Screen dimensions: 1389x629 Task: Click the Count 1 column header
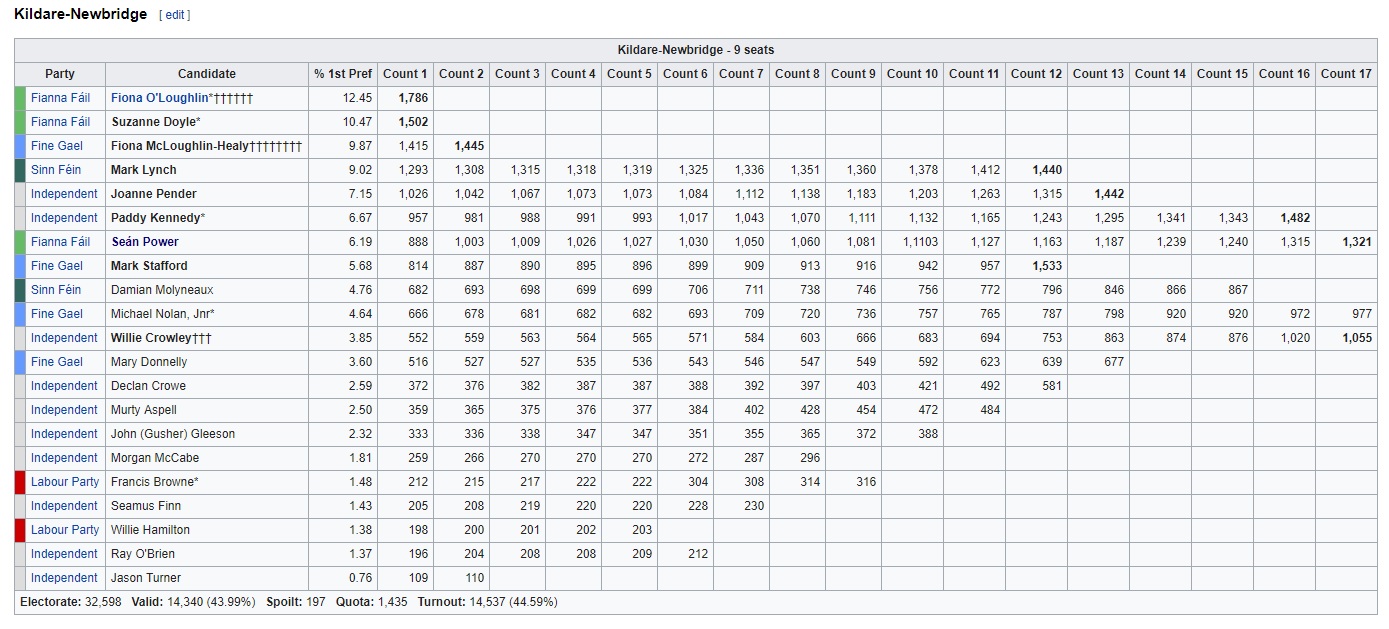(x=405, y=74)
